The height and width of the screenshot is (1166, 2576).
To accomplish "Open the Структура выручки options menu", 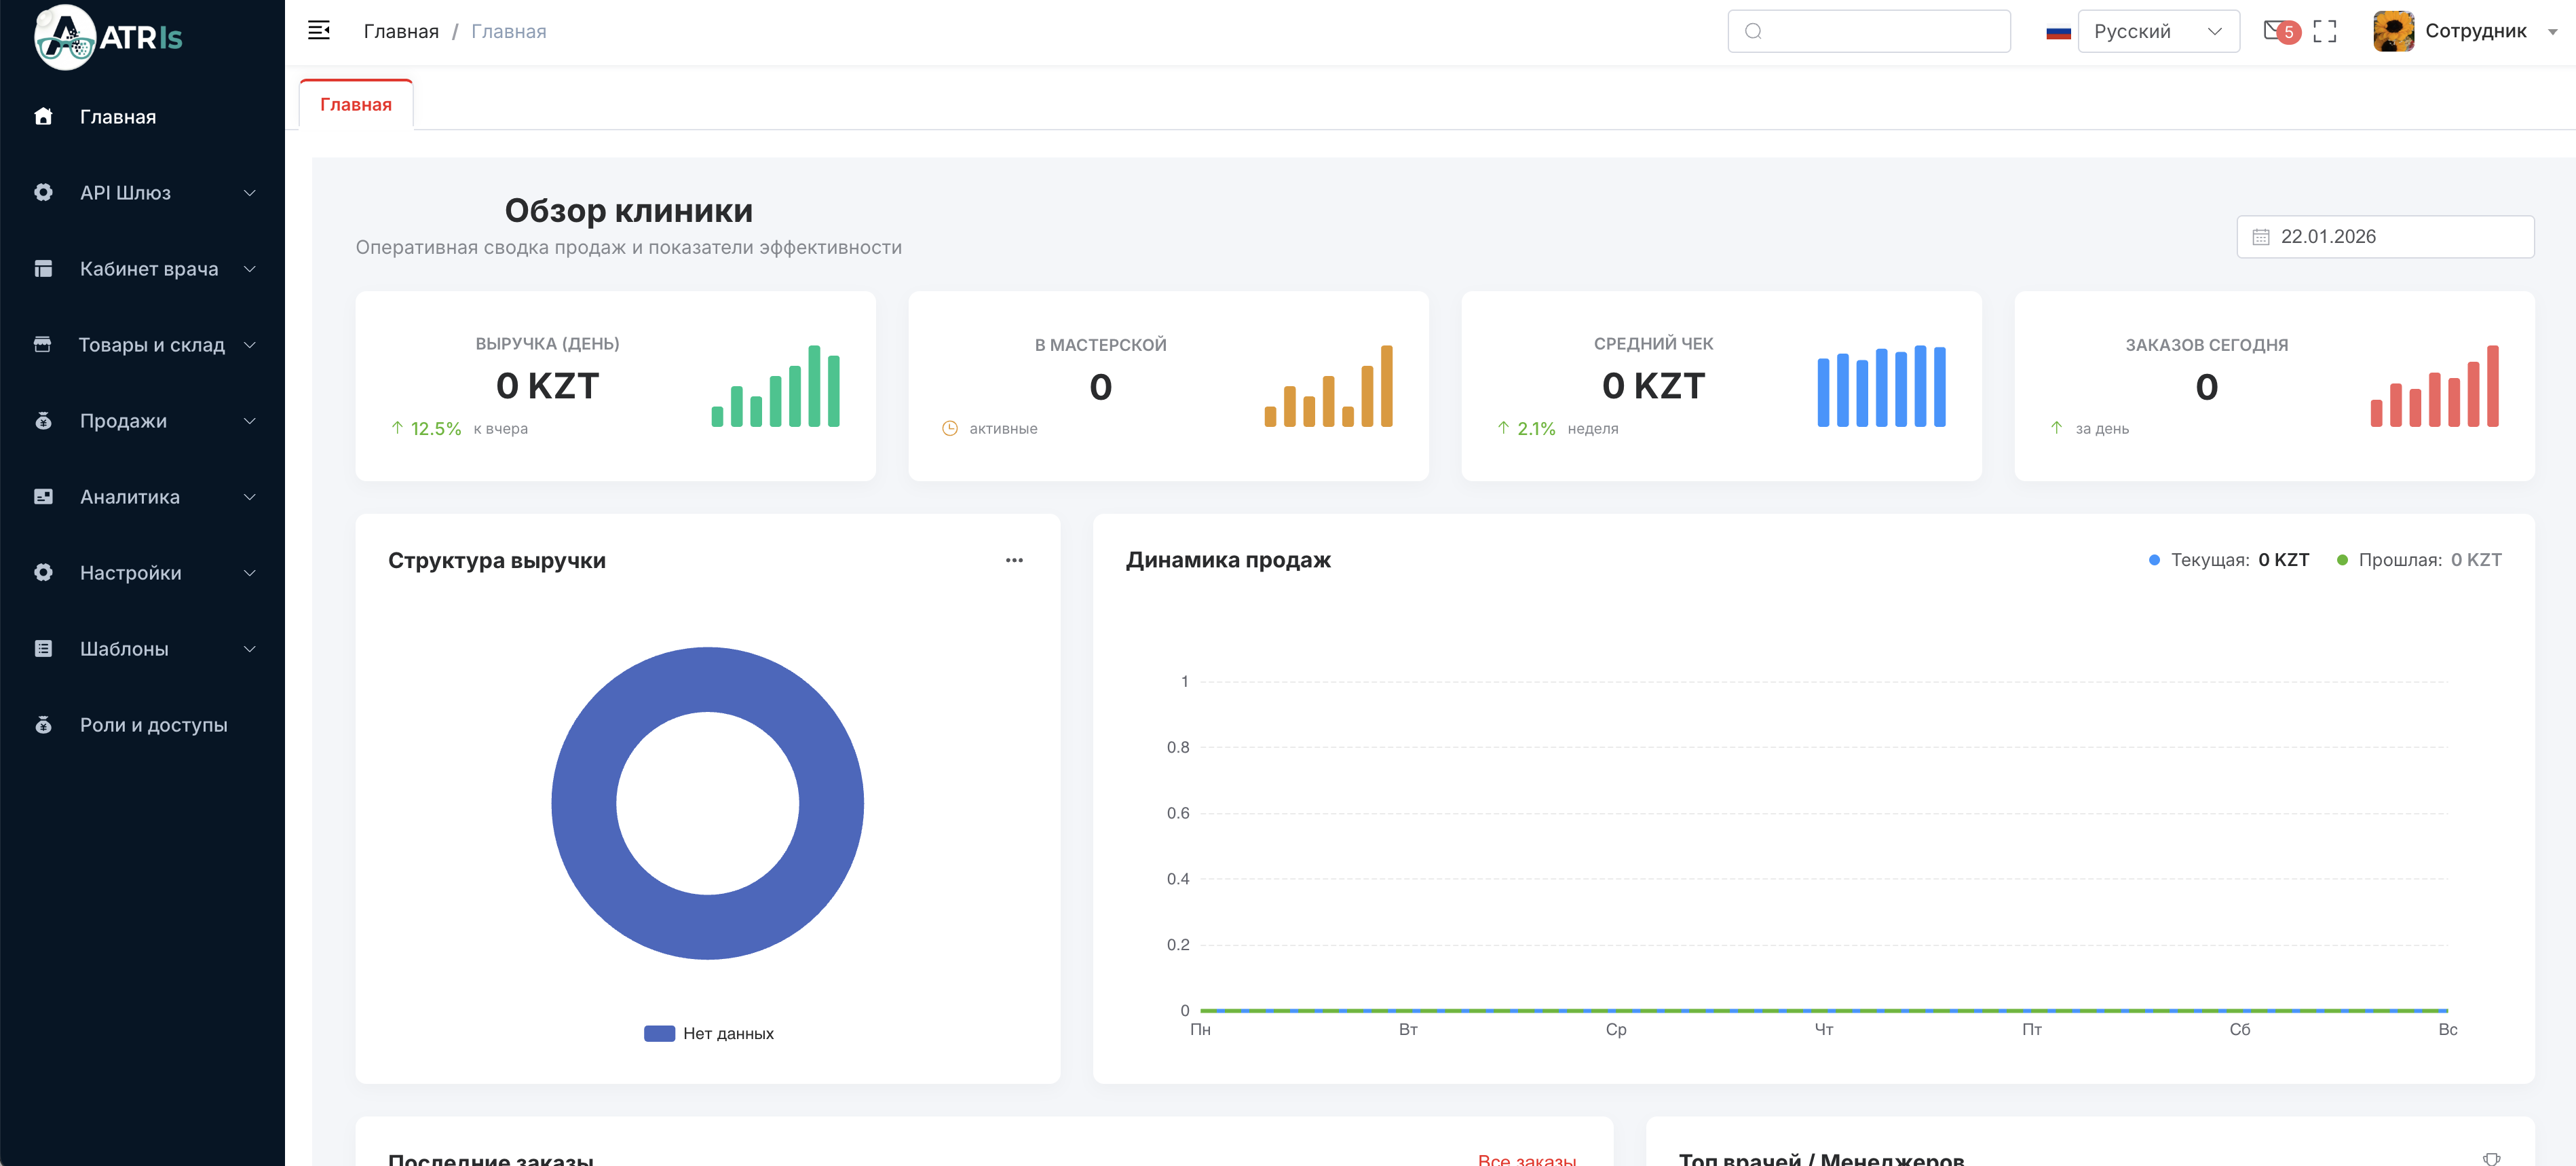I will point(1014,560).
